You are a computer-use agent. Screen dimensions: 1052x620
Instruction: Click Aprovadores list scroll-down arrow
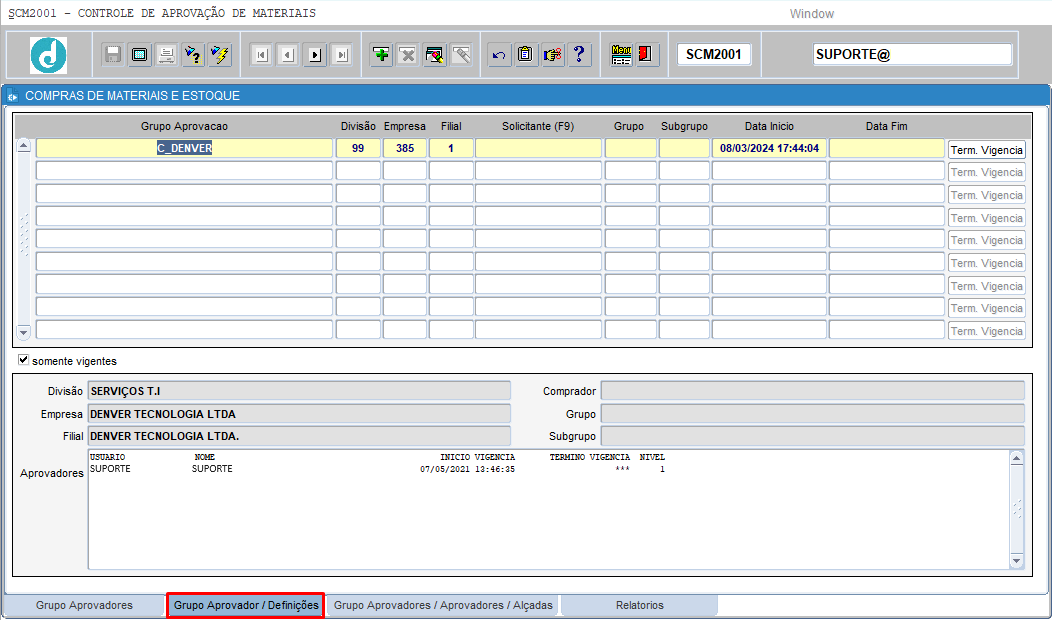pos(1016,561)
